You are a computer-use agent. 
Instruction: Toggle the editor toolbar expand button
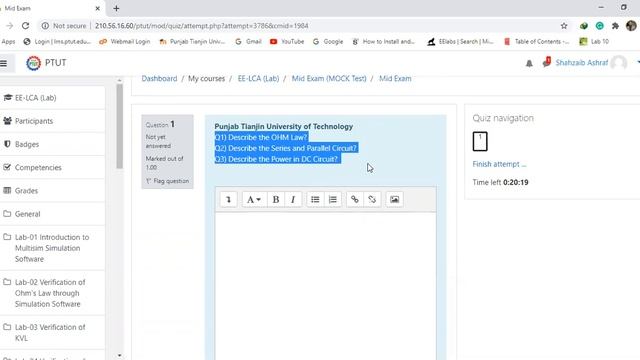click(x=228, y=200)
